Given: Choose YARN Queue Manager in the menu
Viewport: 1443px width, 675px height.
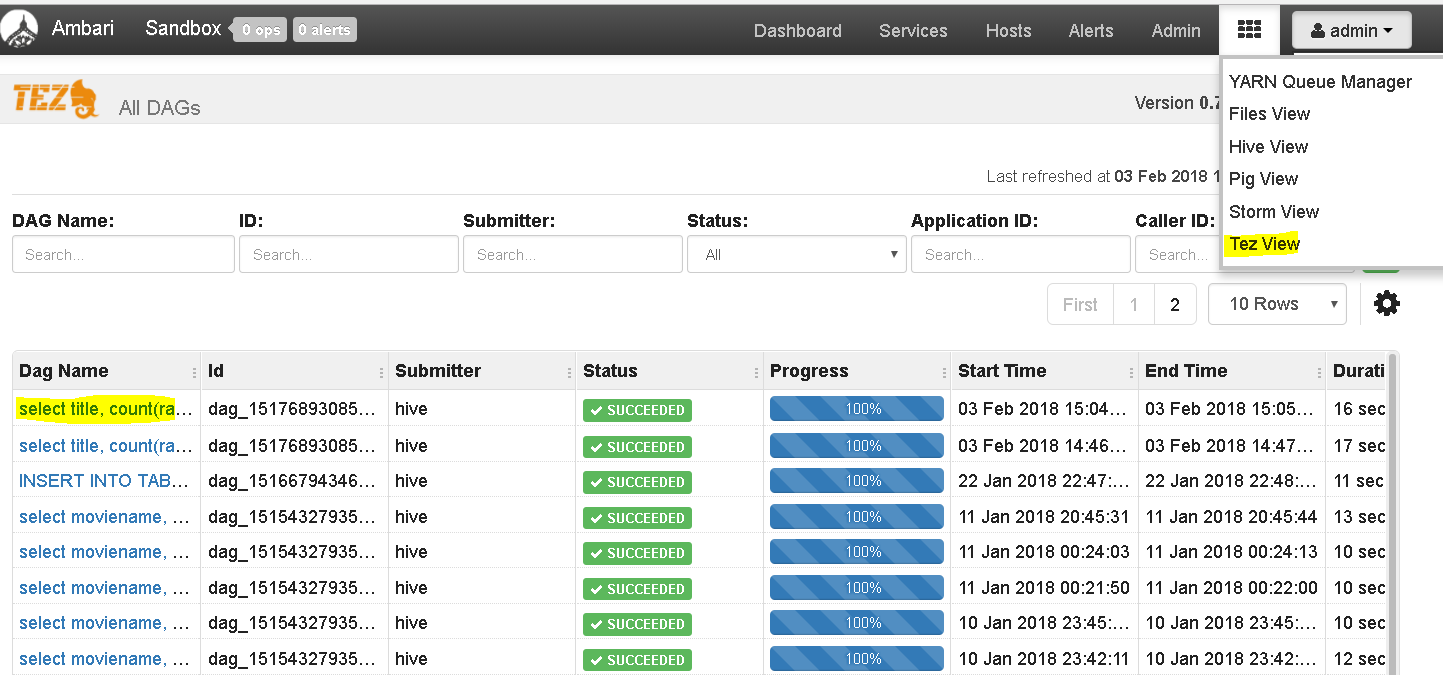Looking at the screenshot, I should click(1320, 82).
